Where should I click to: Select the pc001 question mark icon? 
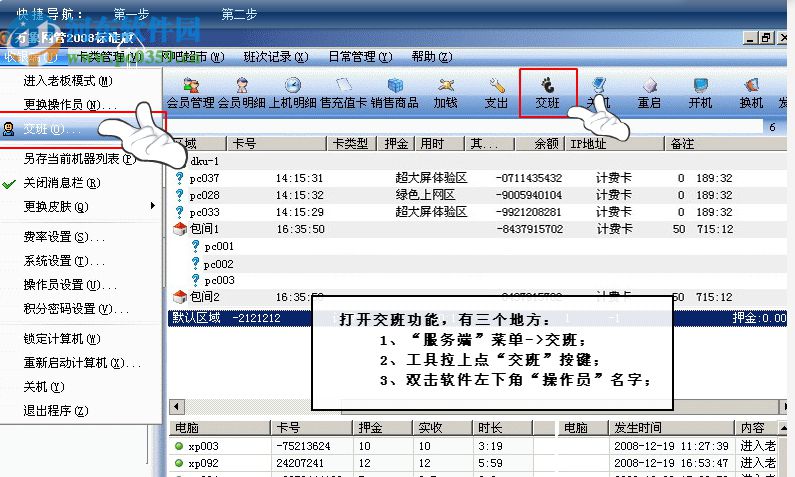point(195,246)
